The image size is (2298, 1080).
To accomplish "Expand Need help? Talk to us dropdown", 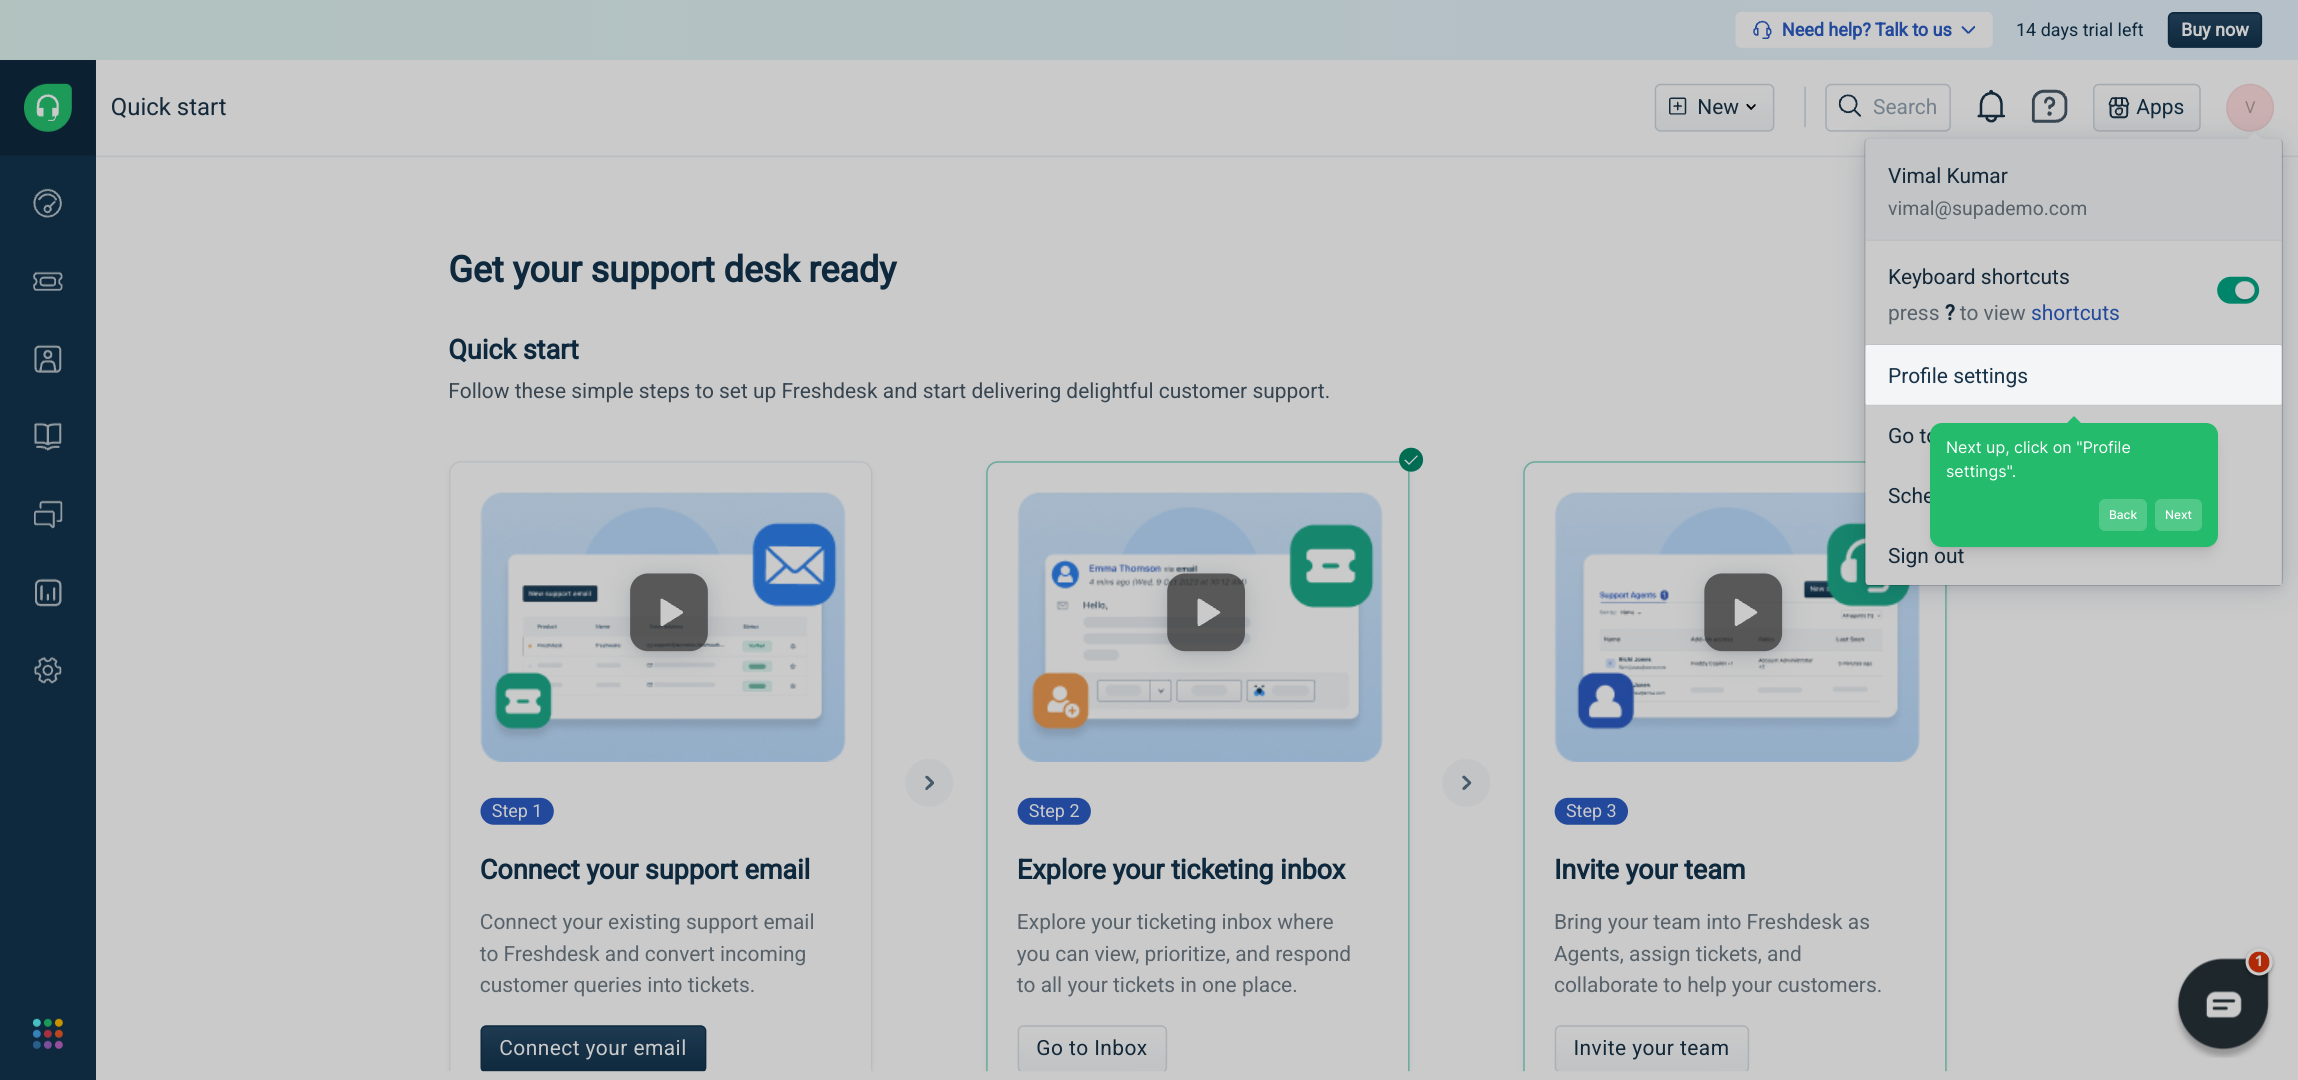I will pos(1864,30).
